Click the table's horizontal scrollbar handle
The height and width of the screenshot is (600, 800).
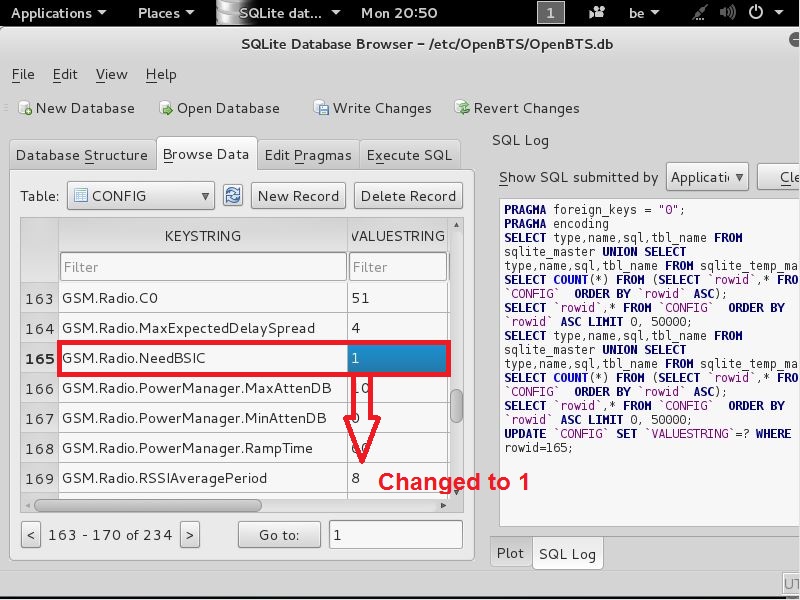point(147,505)
